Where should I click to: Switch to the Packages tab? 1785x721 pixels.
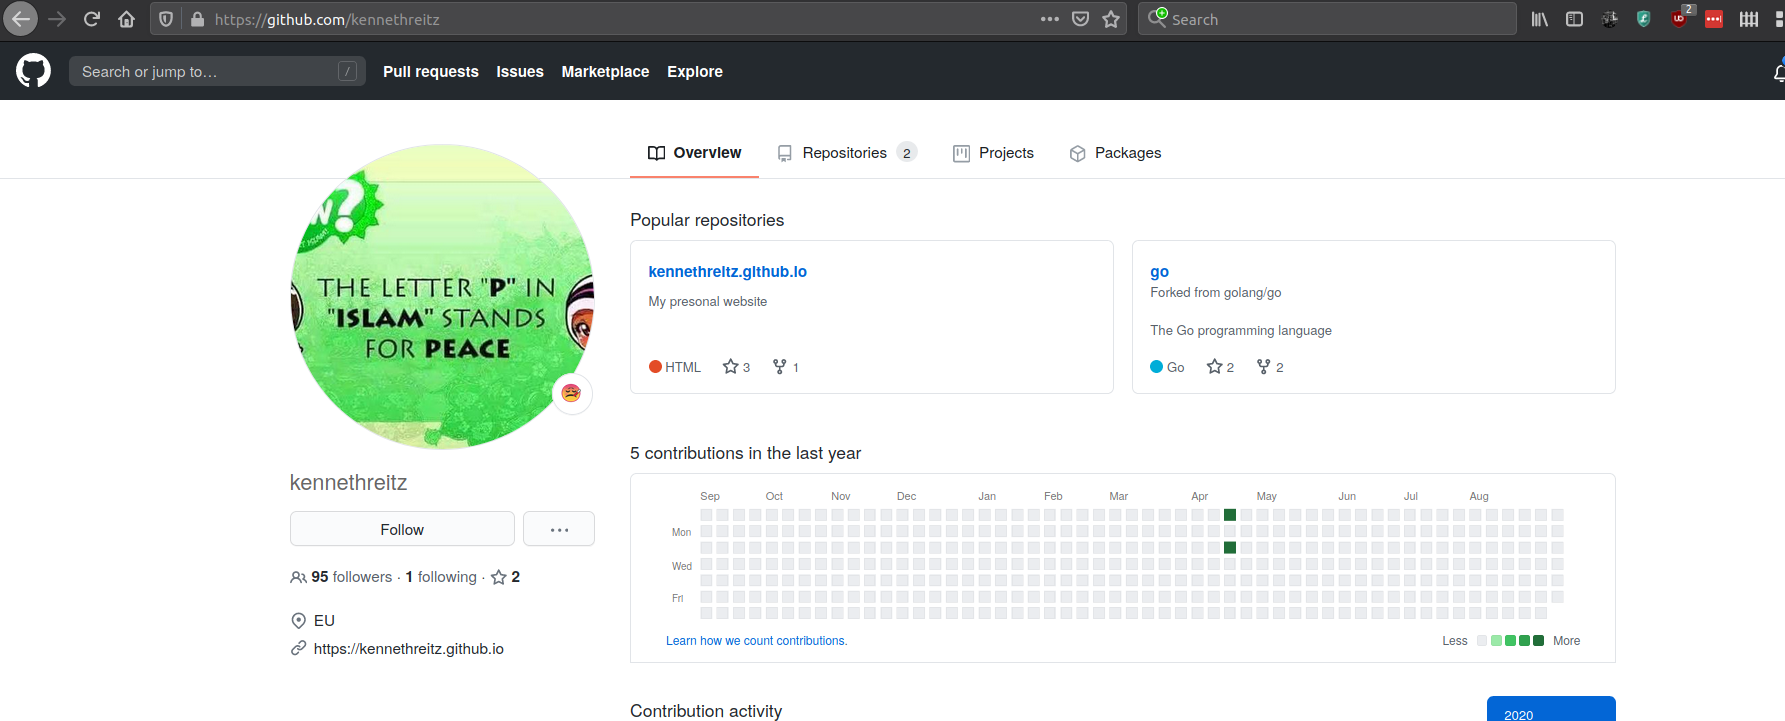point(1115,153)
